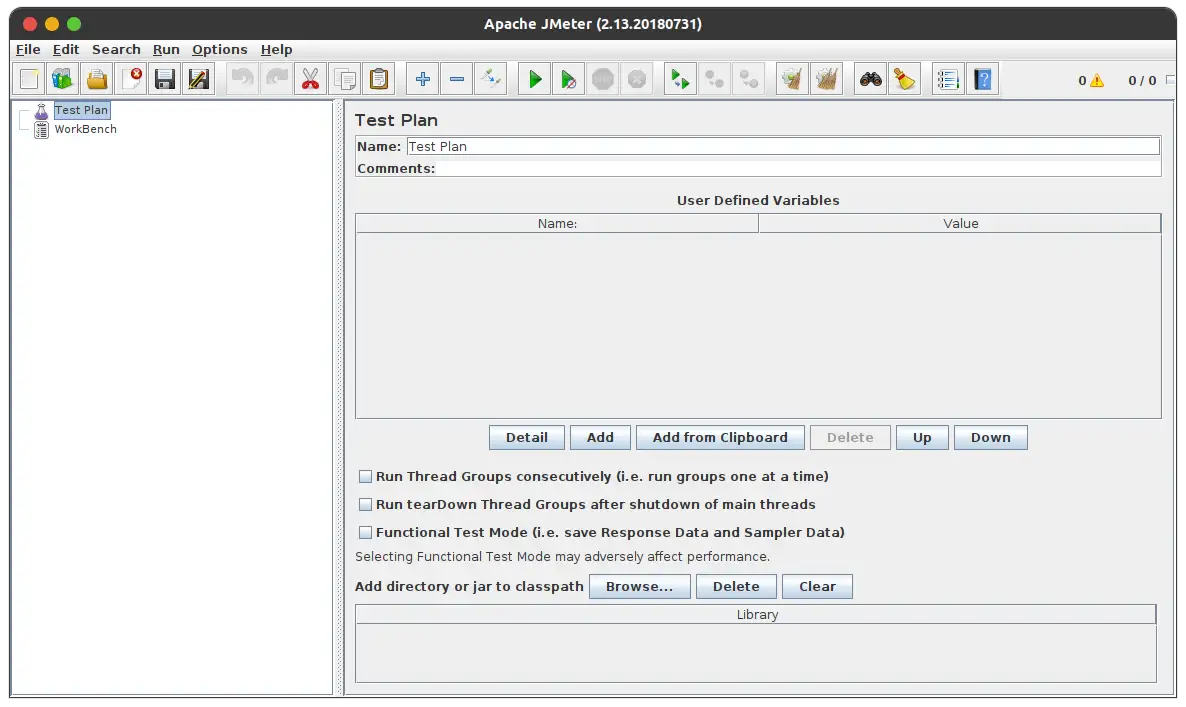Click the Library column header
This screenshot has height=707, width=1186.
click(756, 615)
